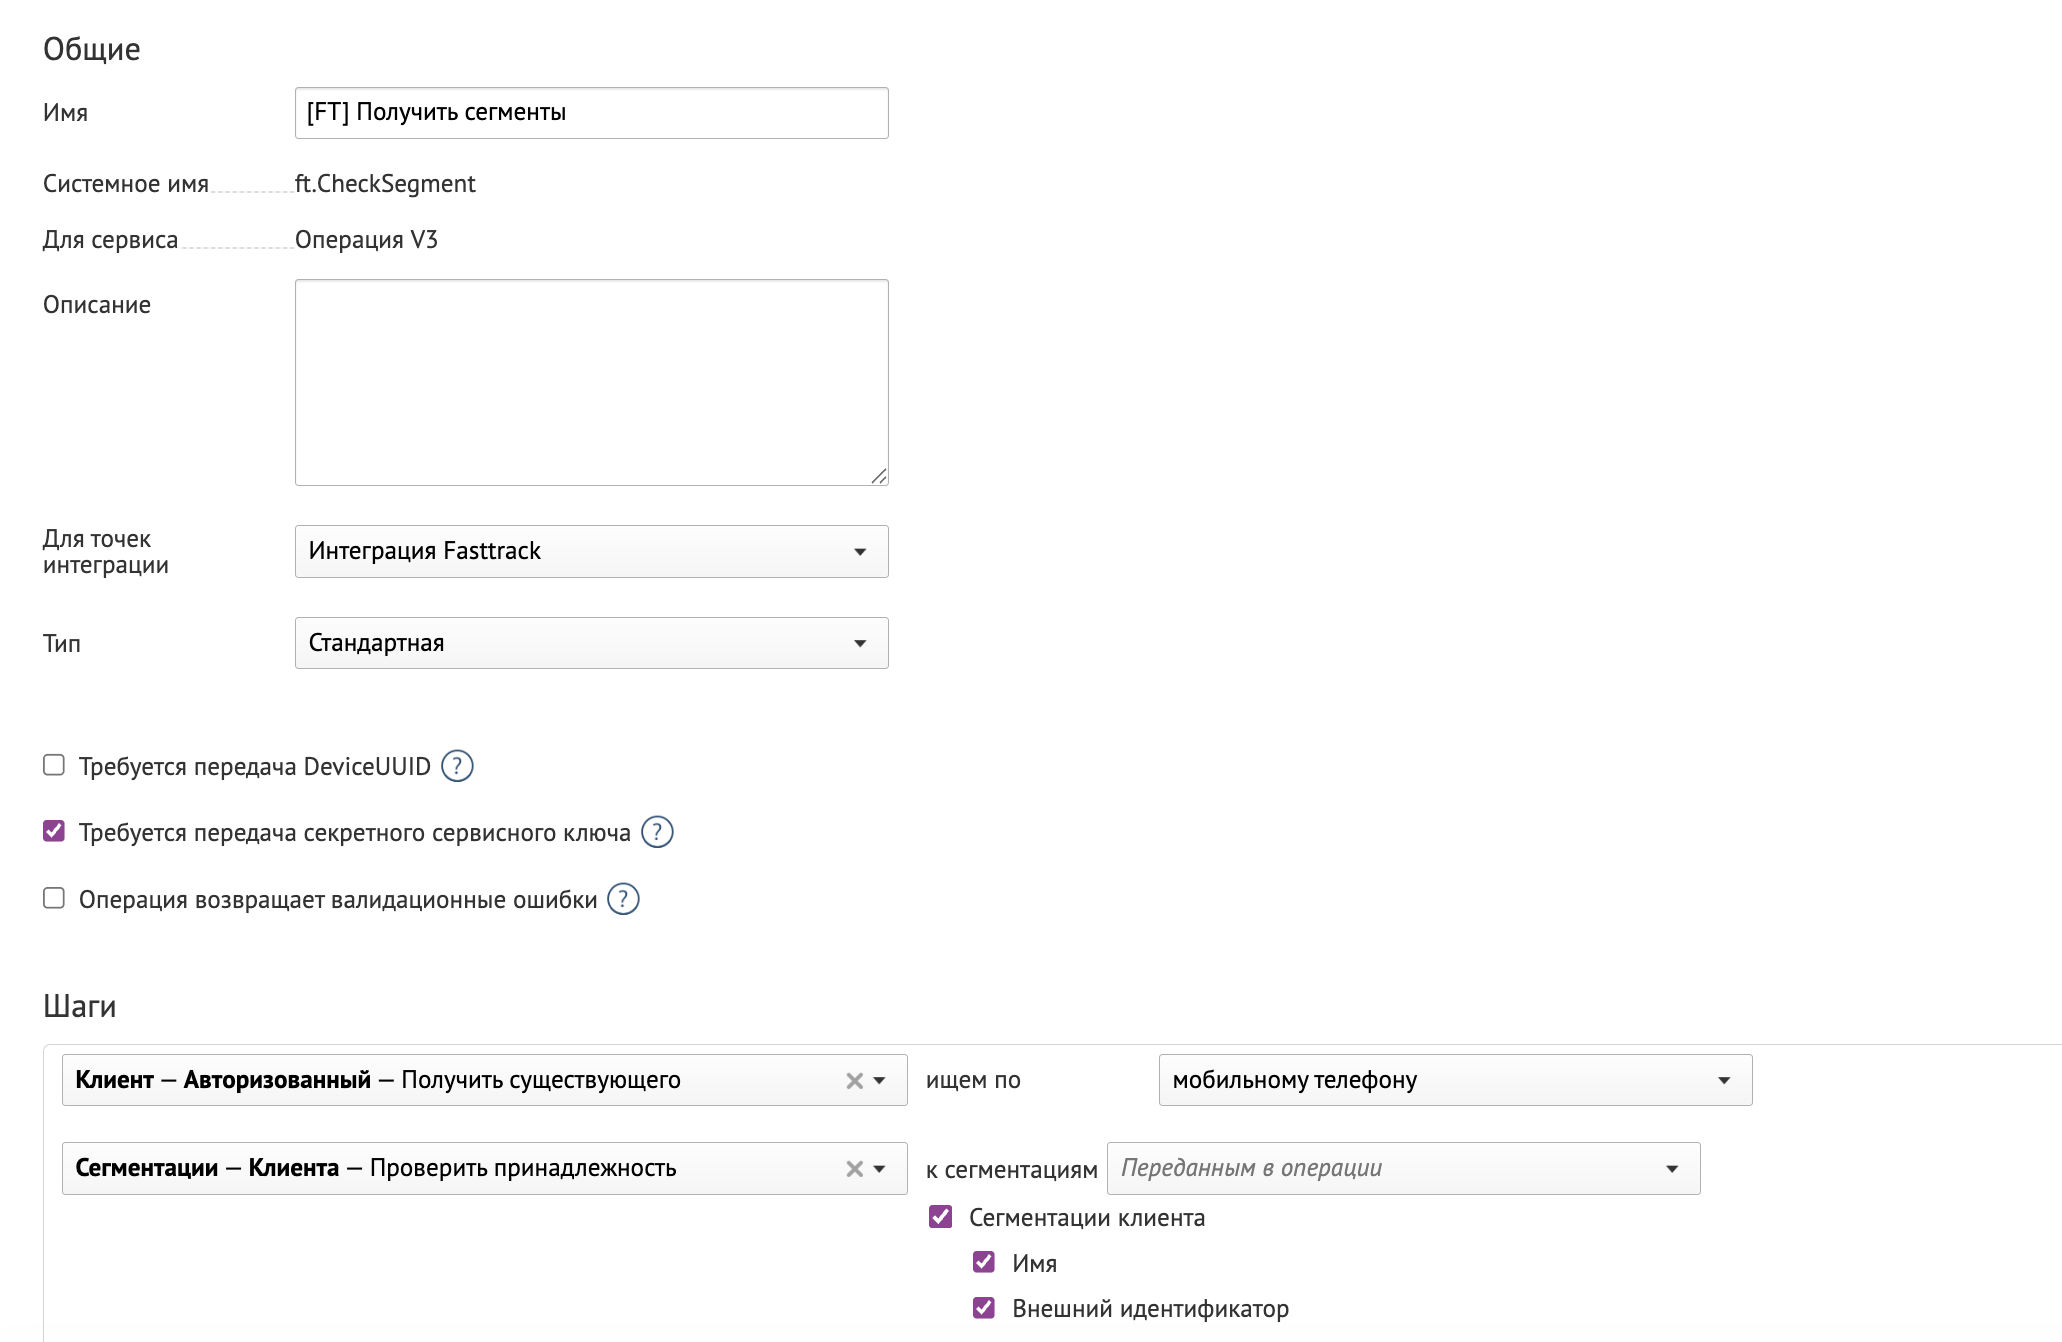The height and width of the screenshot is (1342, 2062).
Task: Expand dropdown arrow on segmentation step selector
Action: click(880, 1167)
